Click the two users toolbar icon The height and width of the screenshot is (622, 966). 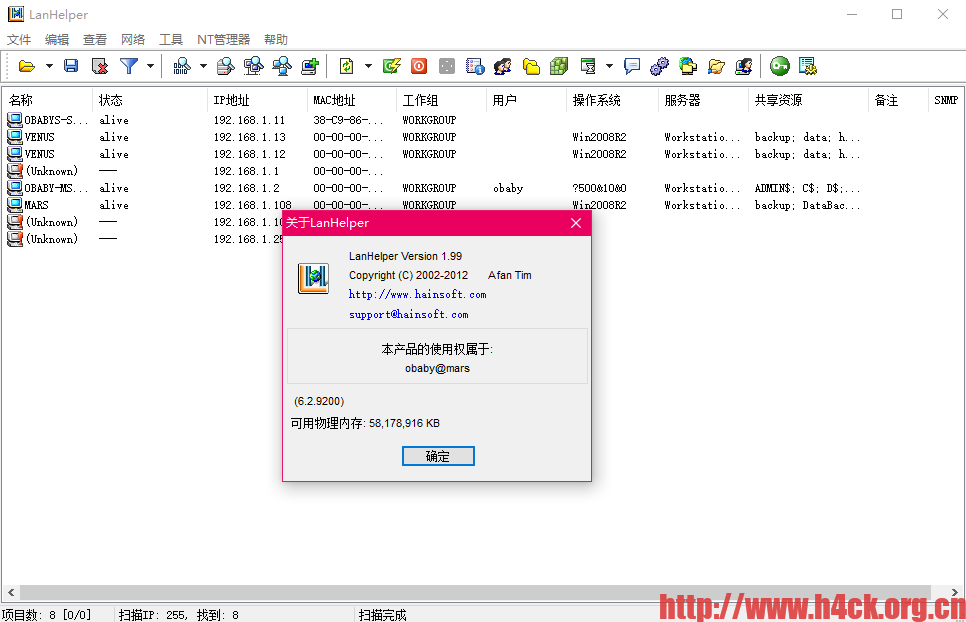coord(503,66)
